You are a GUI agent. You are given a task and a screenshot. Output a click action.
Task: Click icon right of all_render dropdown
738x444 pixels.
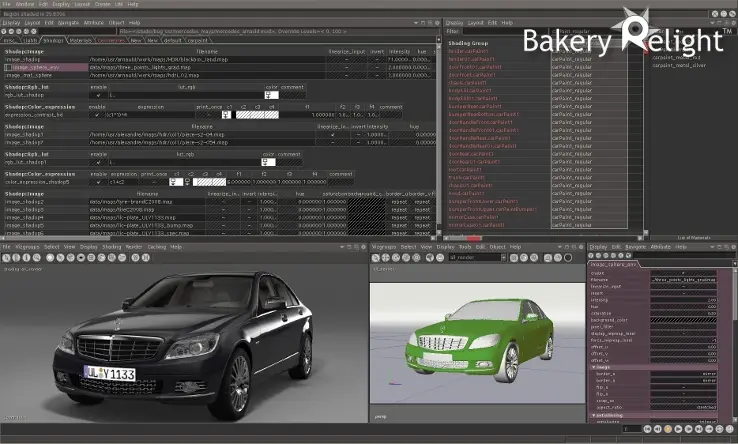point(514,258)
